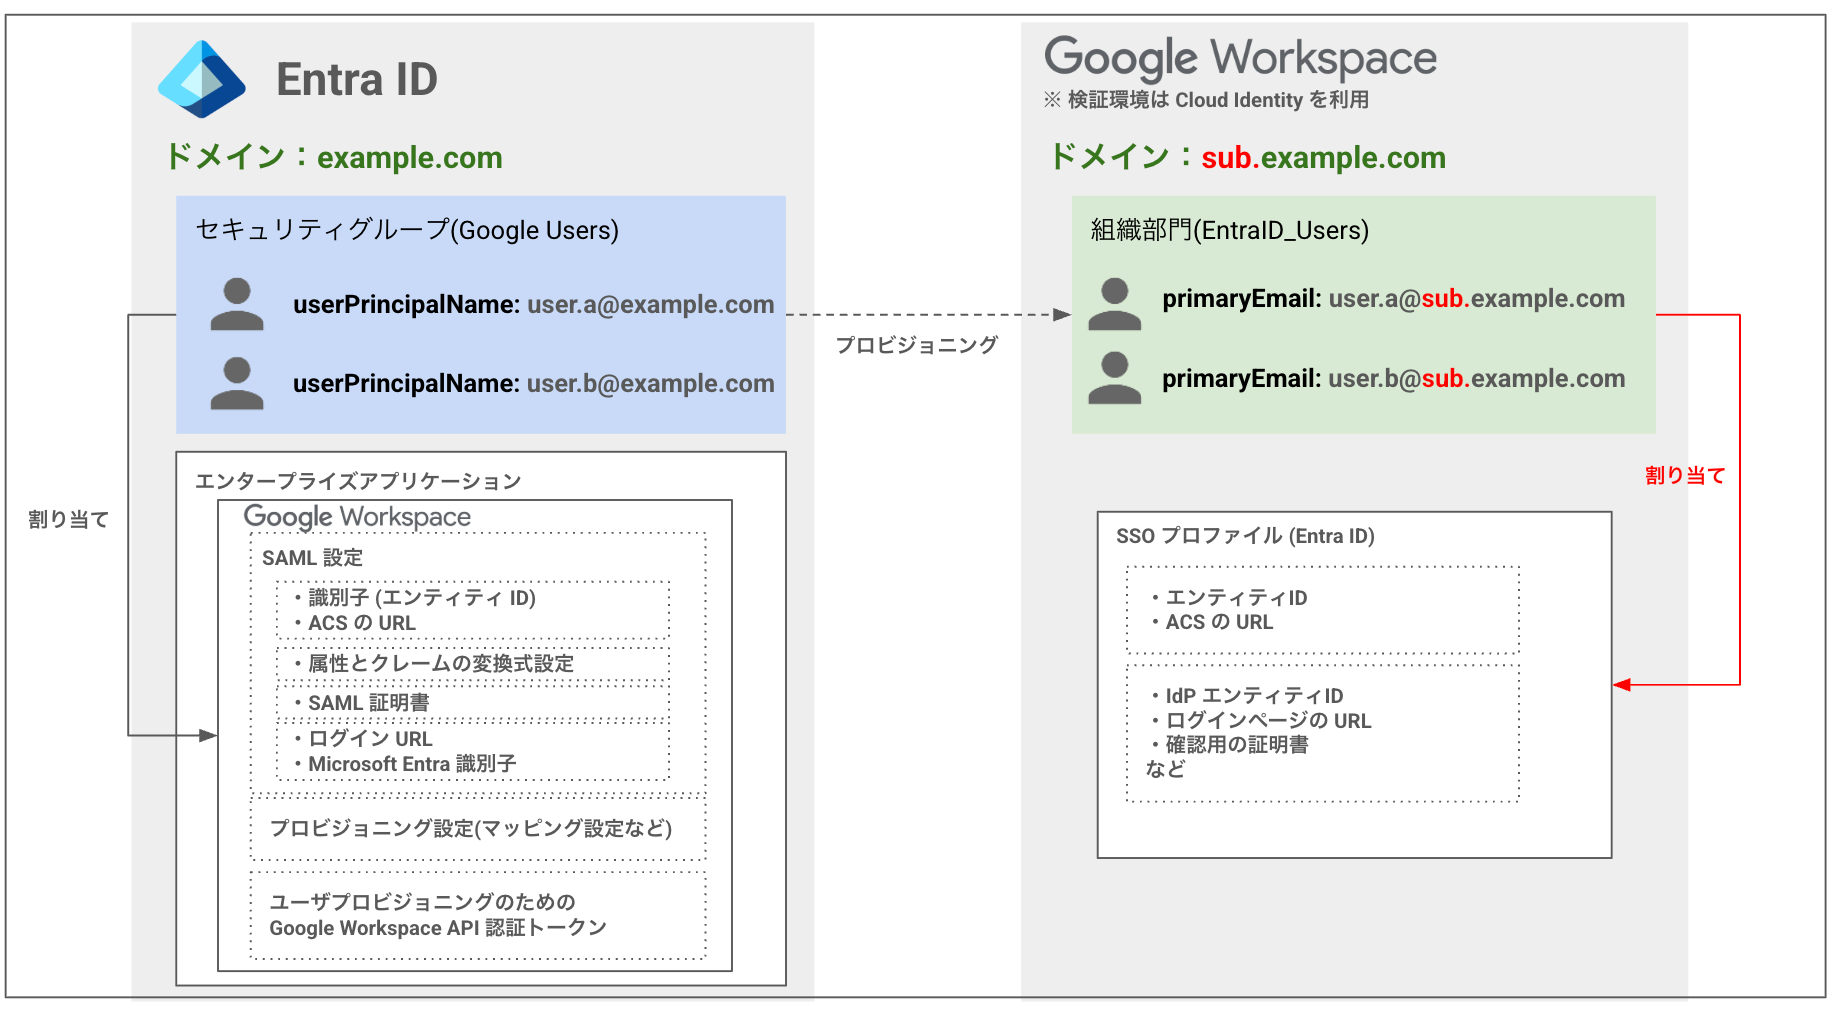The width and height of the screenshot is (1832, 1010).
Task: Click the "ドメイン：example.com" green label
Action: point(334,157)
